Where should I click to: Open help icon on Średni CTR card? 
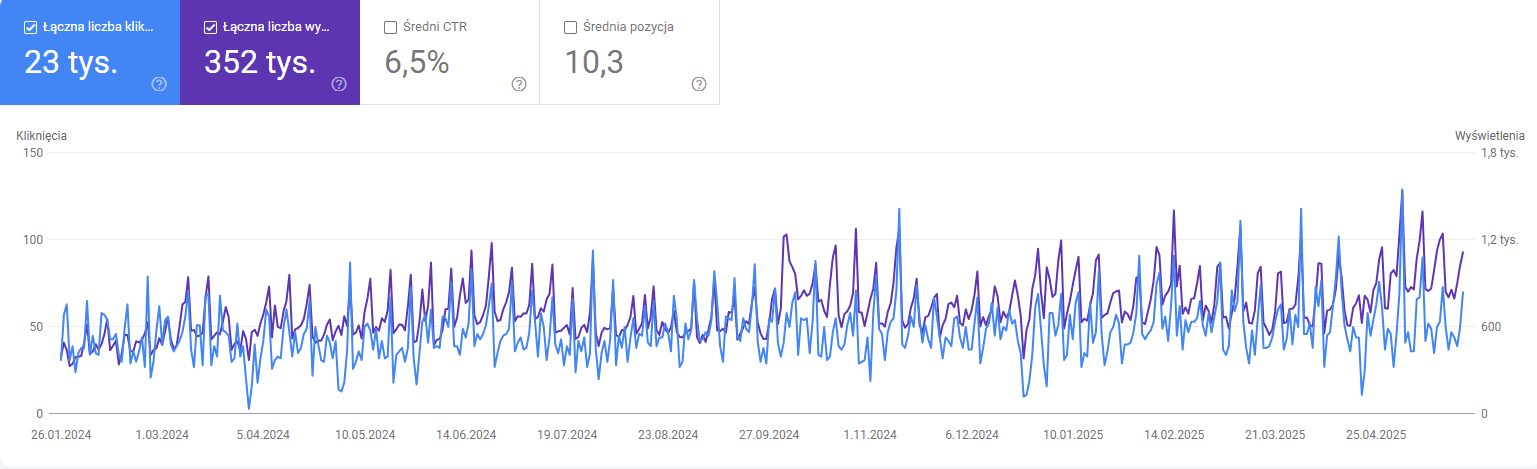[519, 84]
